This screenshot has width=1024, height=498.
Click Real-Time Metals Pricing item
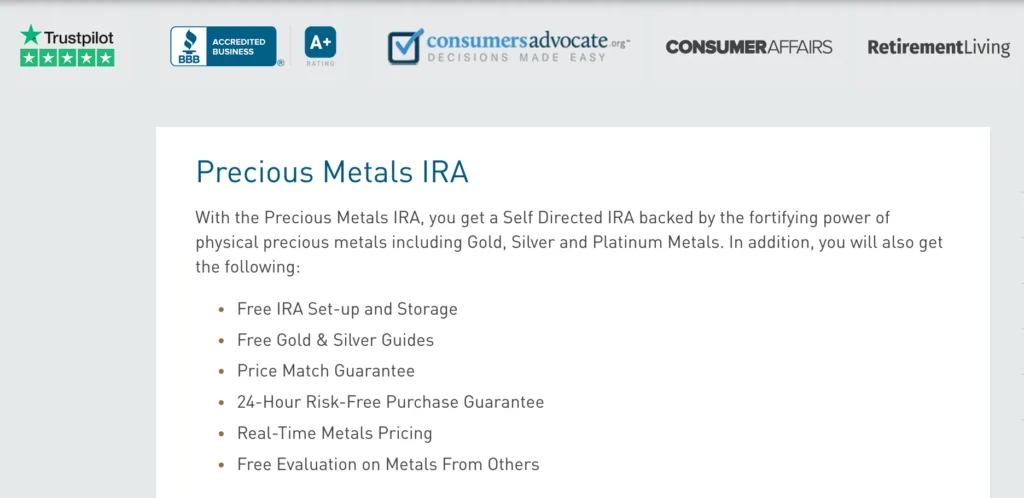pos(334,433)
